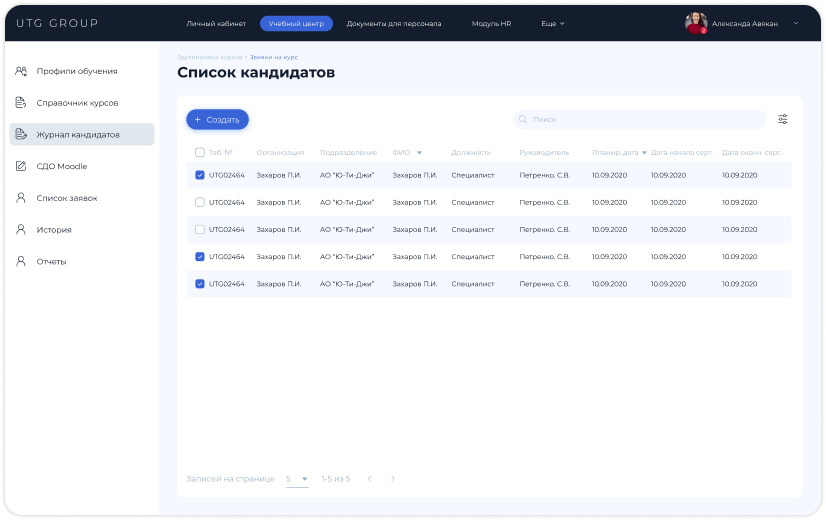Check the second row UTG02464 checkbox
Viewport: 826px width, 520px height.
[200, 202]
